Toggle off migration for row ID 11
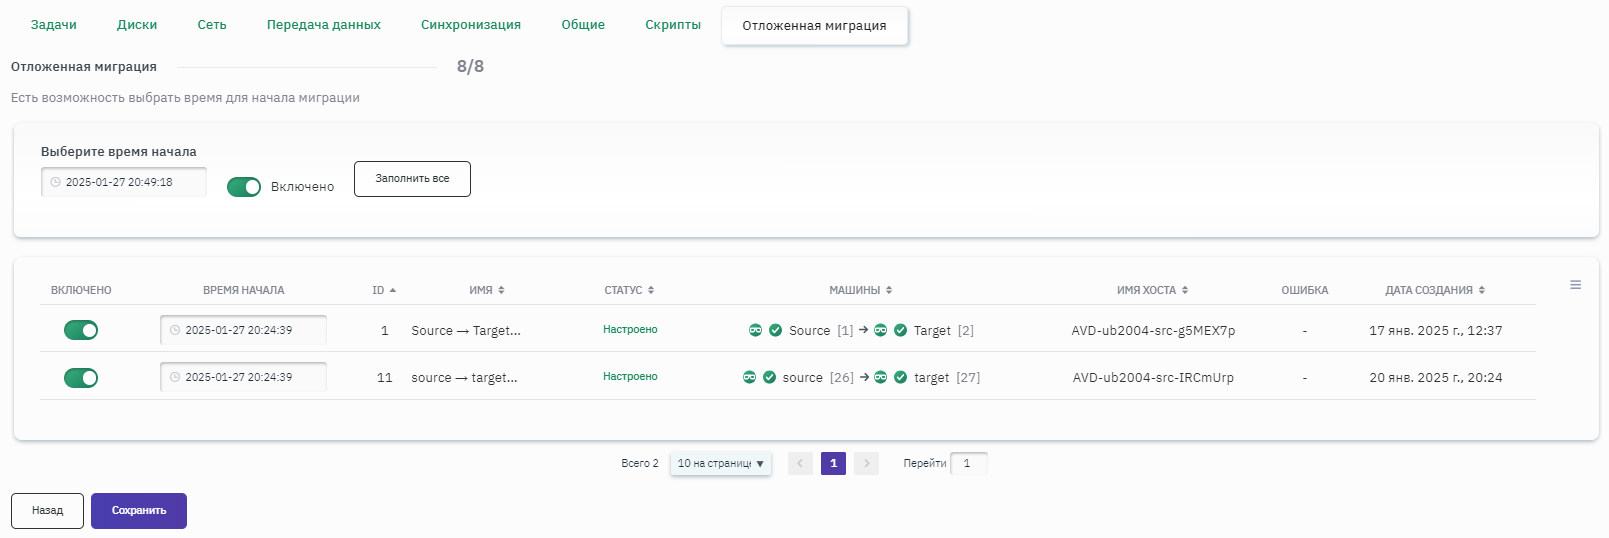The height and width of the screenshot is (538, 1609). coord(81,378)
